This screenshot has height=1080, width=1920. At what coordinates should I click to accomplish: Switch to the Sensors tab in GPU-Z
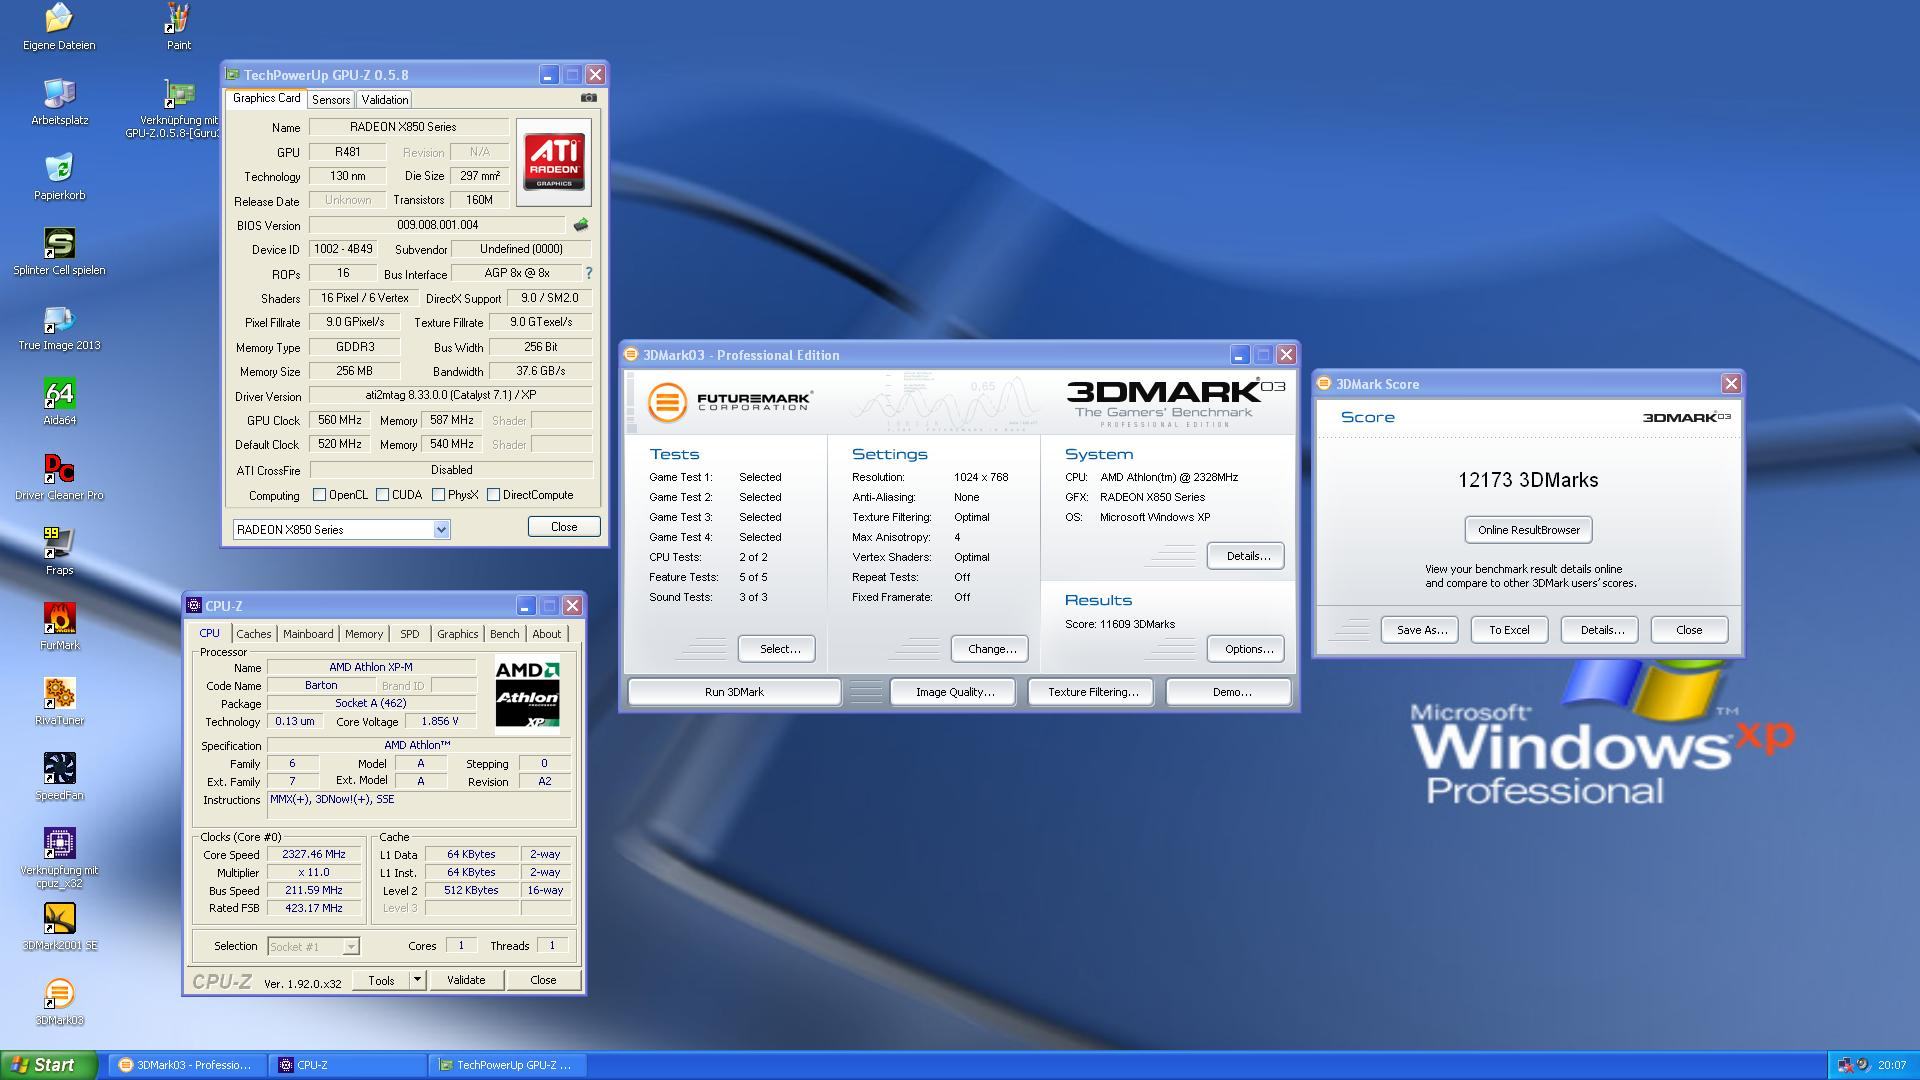click(x=330, y=100)
